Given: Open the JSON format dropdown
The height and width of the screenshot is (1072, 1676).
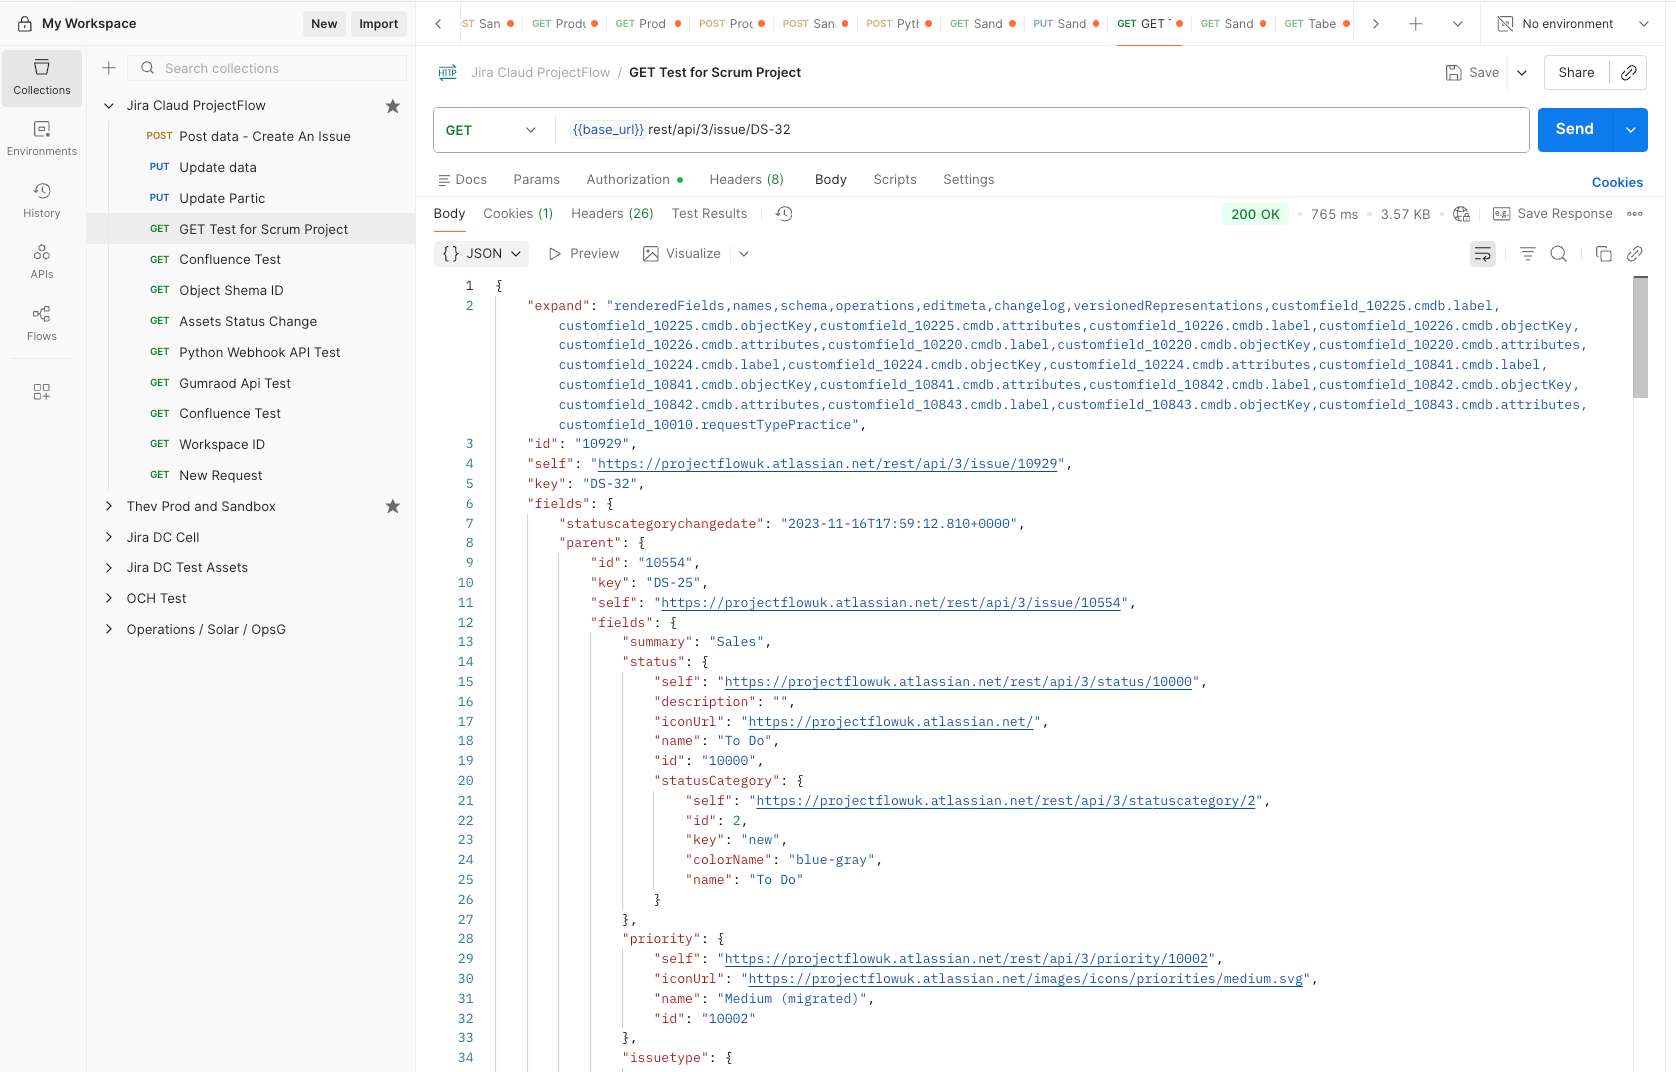Looking at the screenshot, I should (482, 254).
